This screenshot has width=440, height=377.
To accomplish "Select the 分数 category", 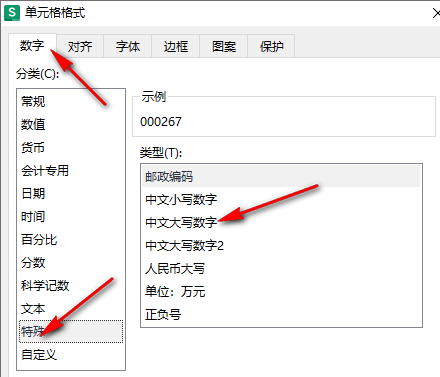I will click(71, 262).
